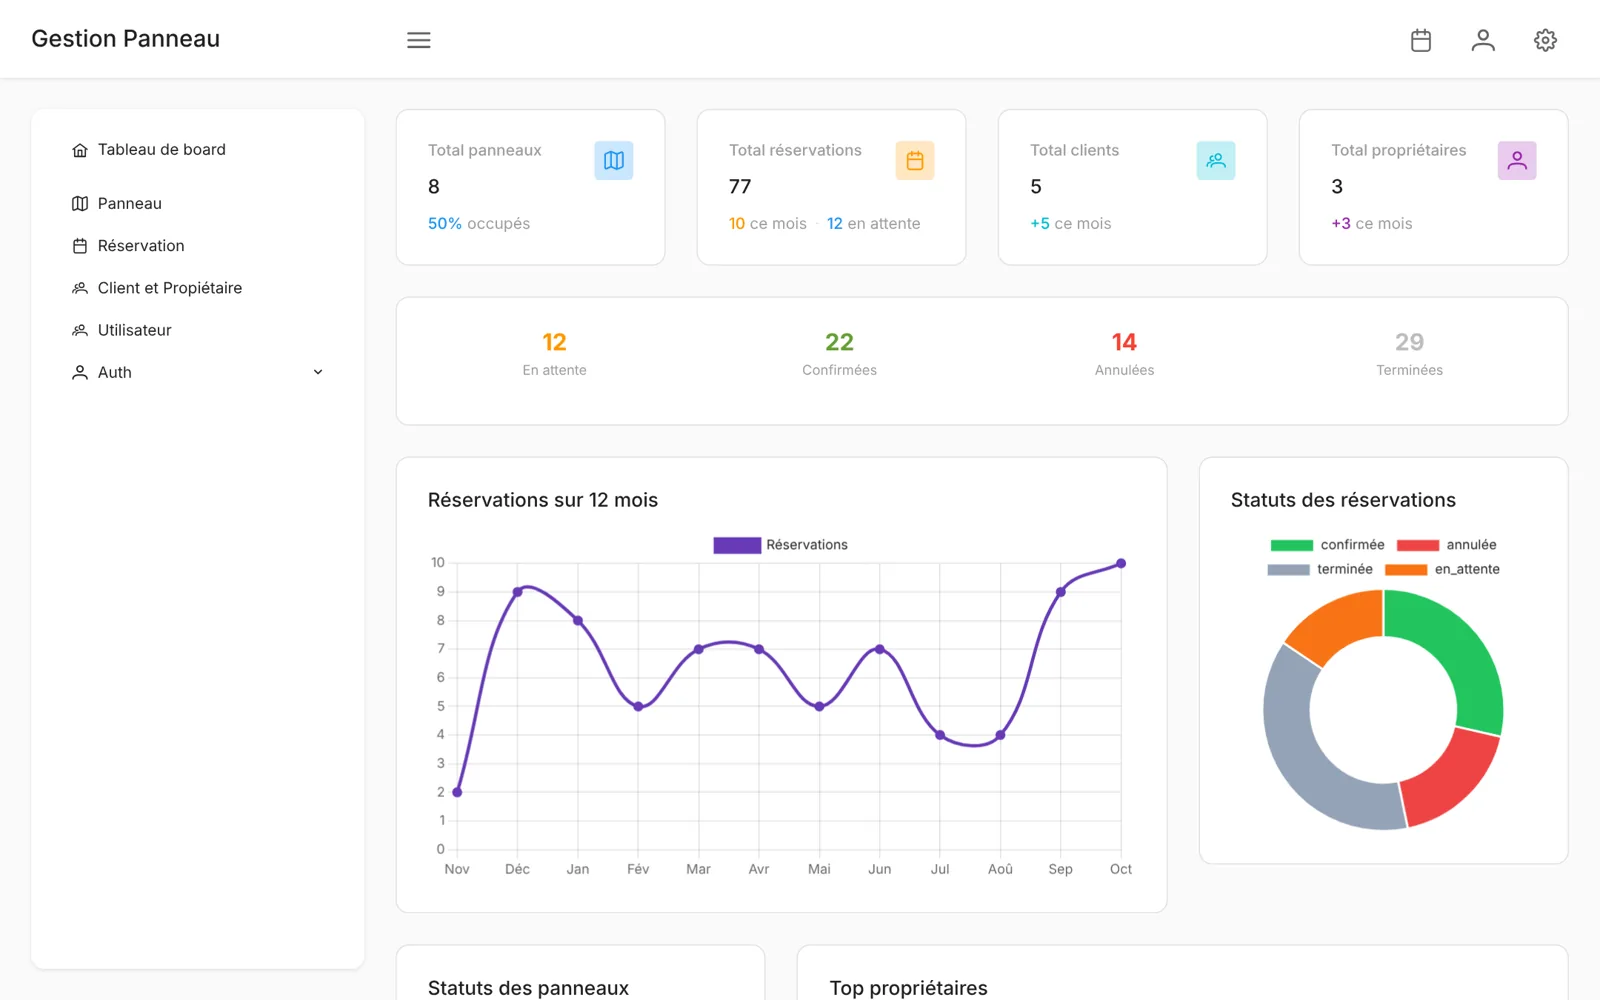
Task: Open the settings gear icon
Action: (x=1545, y=40)
